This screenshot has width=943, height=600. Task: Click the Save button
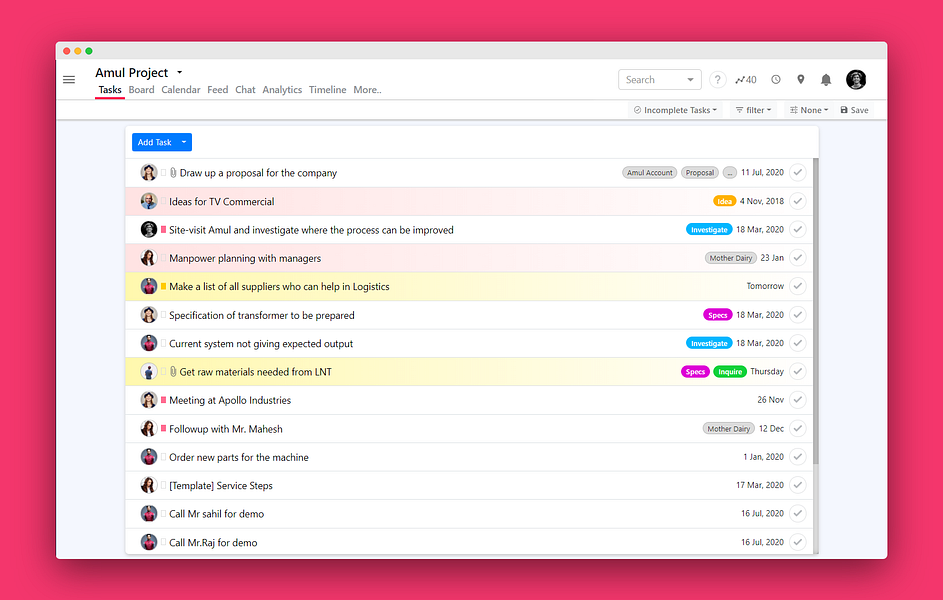(854, 110)
